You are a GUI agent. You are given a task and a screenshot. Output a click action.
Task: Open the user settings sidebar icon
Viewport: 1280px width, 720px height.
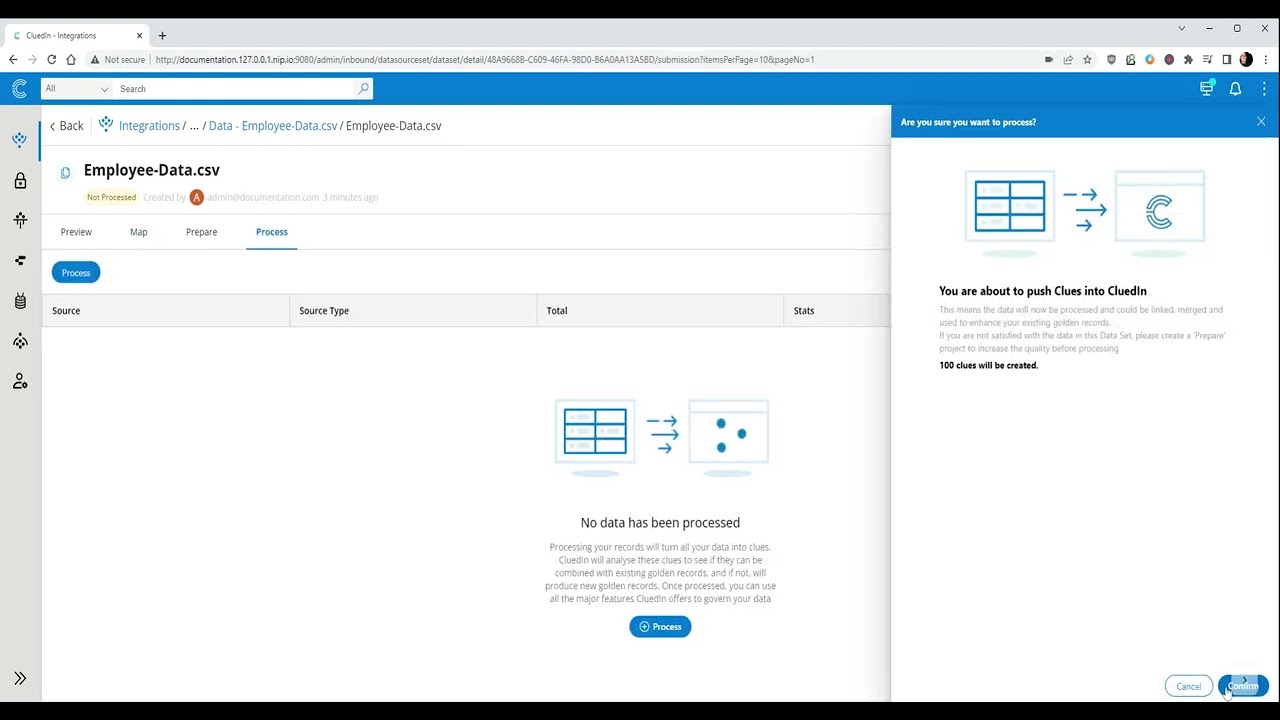tap(20, 381)
